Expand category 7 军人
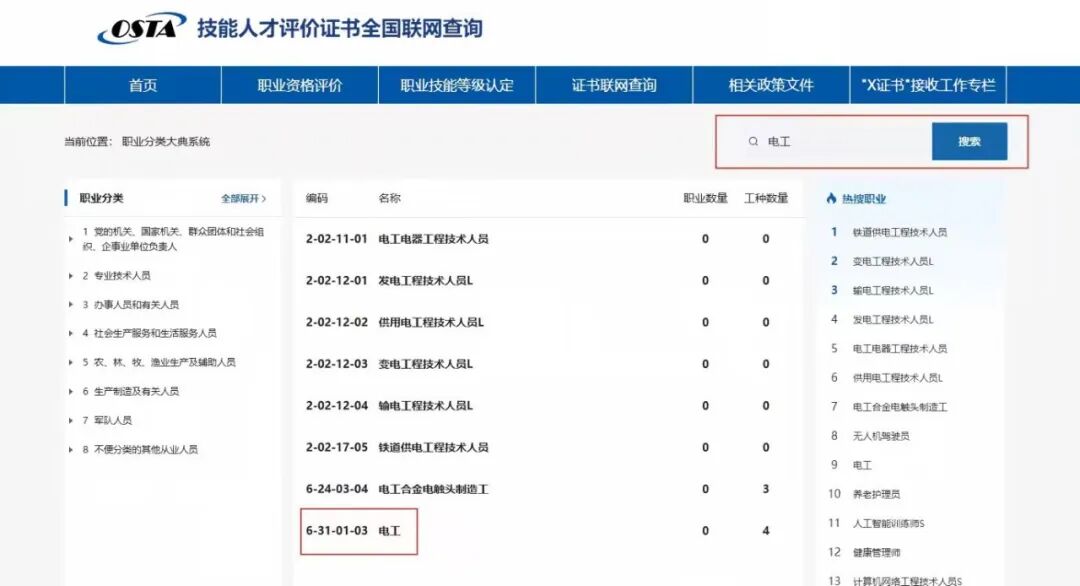The image size is (1080, 586). point(71,420)
